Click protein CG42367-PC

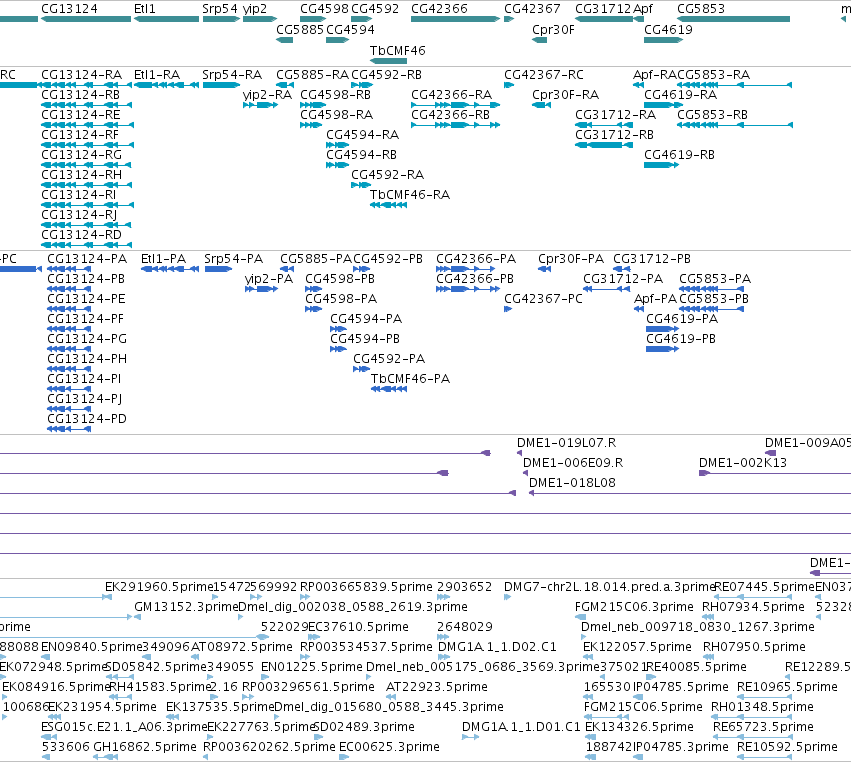click(543, 299)
